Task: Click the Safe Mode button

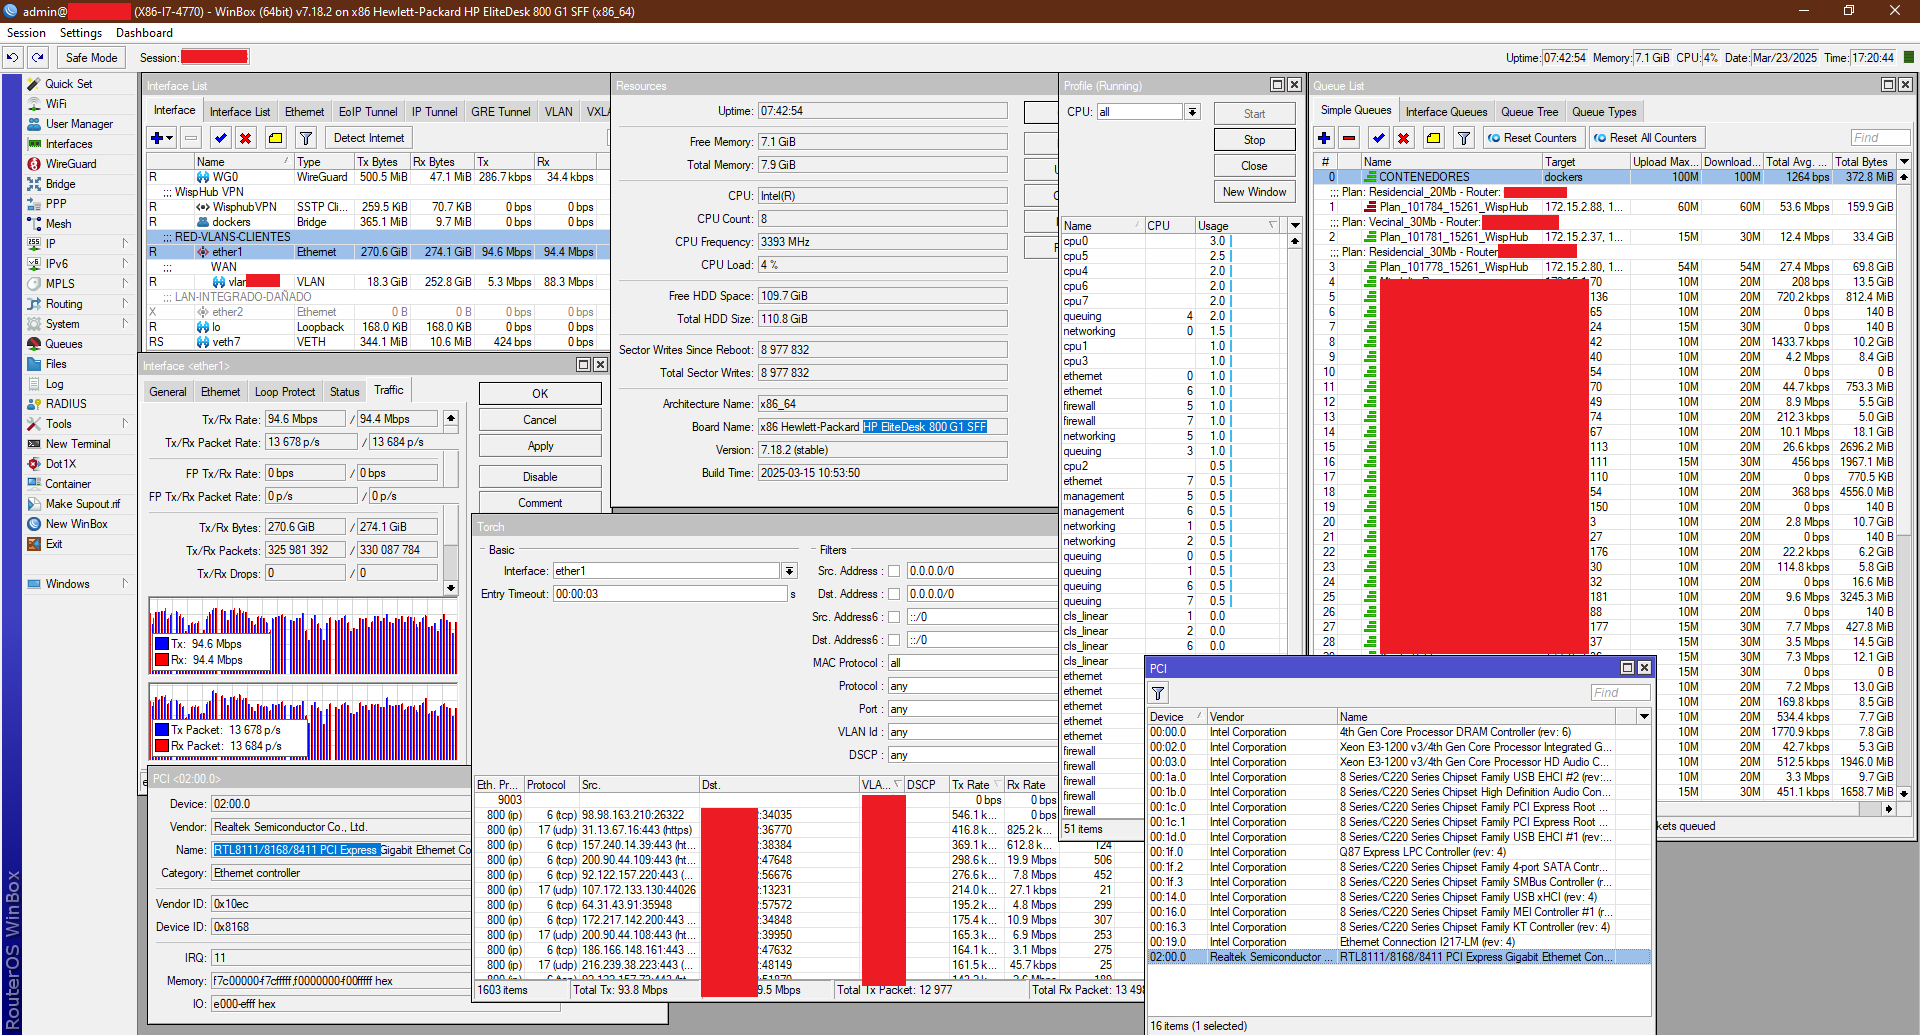Action: (91, 57)
